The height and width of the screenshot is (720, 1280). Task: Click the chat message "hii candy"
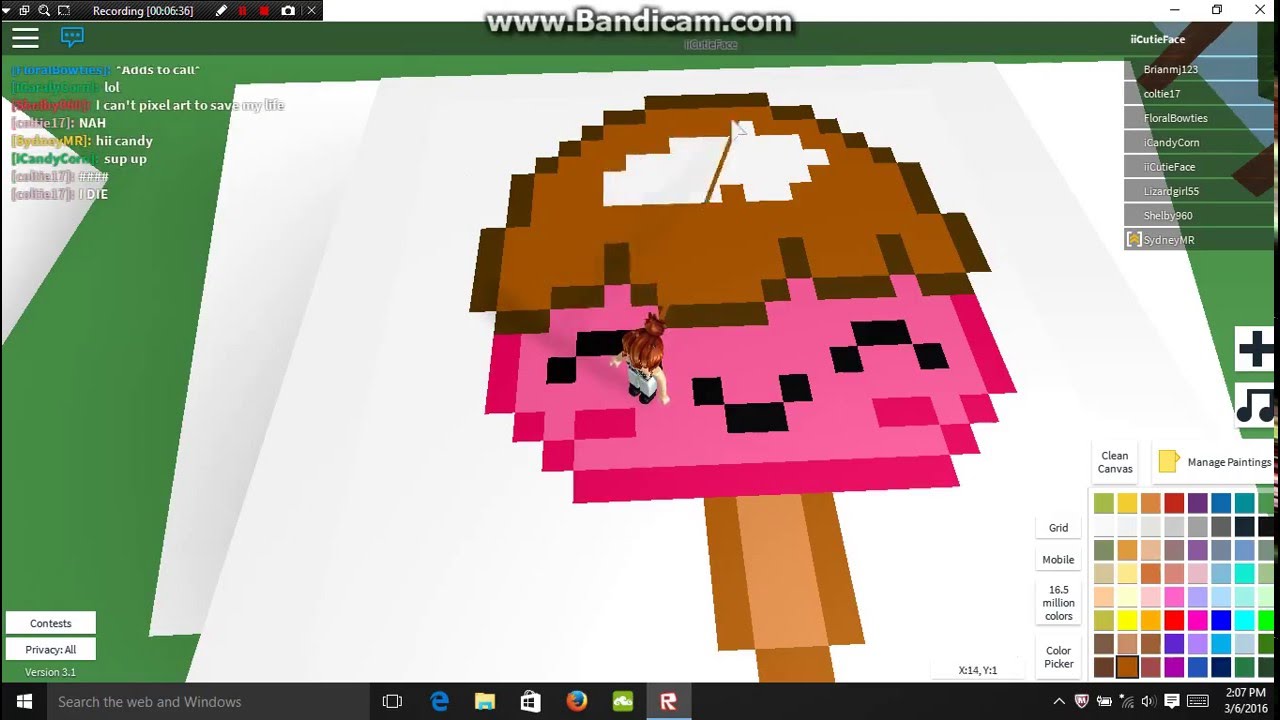pyautogui.click(x=124, y=141)
